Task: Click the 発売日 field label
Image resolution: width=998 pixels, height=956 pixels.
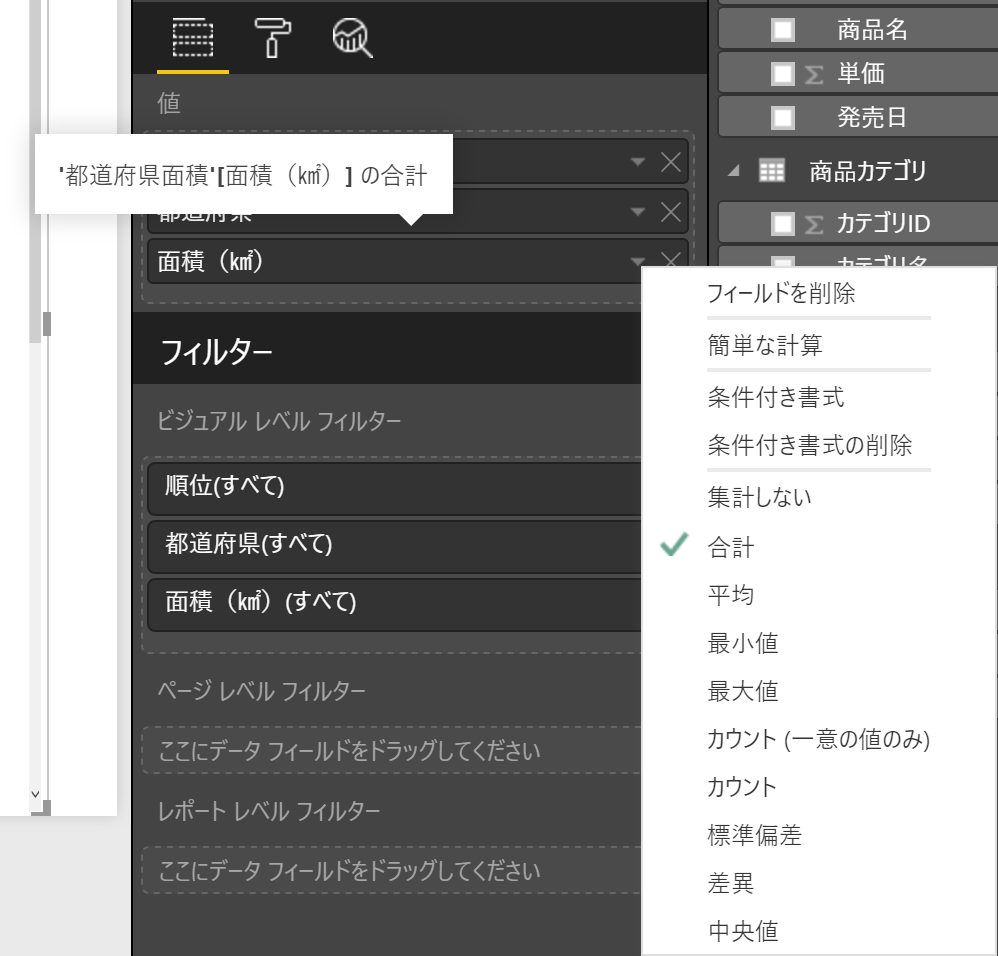Action: 872,118
